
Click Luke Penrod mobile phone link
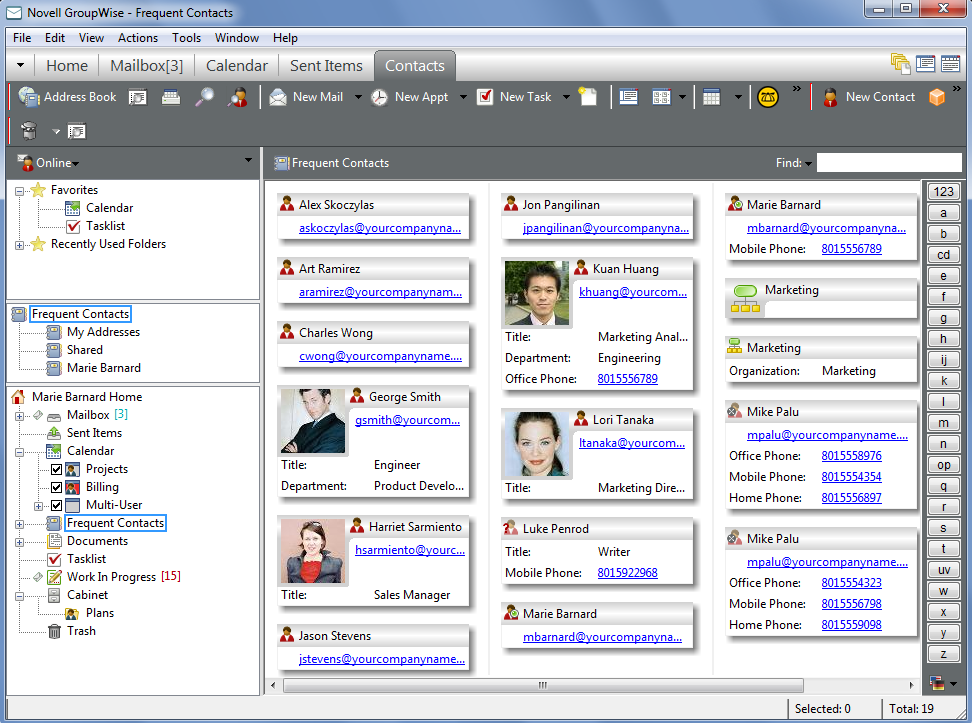[x=627, y=572]
